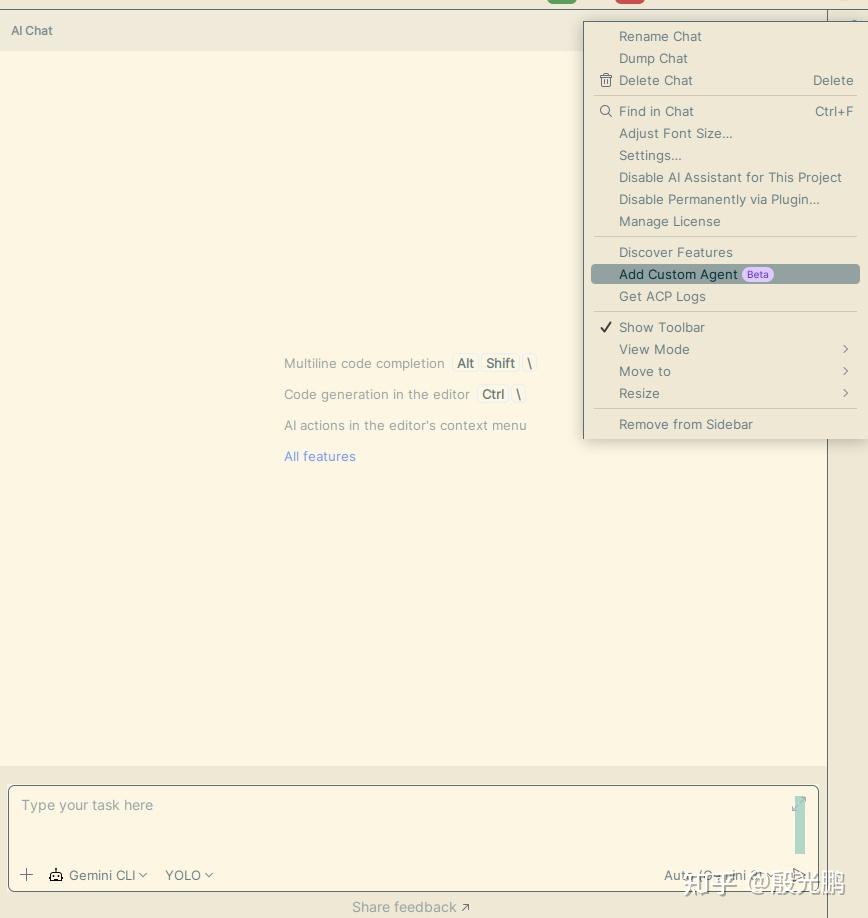Select Remove from Sidebar
Image resolution: width=868 pixels, height=918 pixels.
click(x=725, y=424)
